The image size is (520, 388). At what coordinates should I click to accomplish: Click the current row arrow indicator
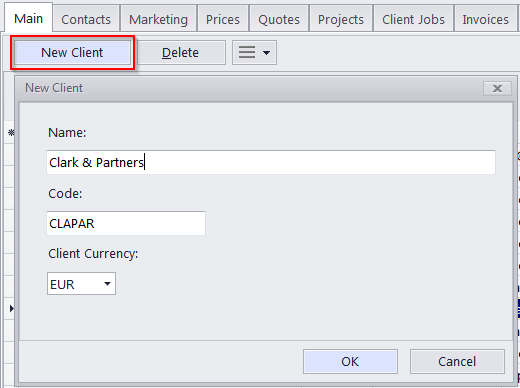click(12, 308)
